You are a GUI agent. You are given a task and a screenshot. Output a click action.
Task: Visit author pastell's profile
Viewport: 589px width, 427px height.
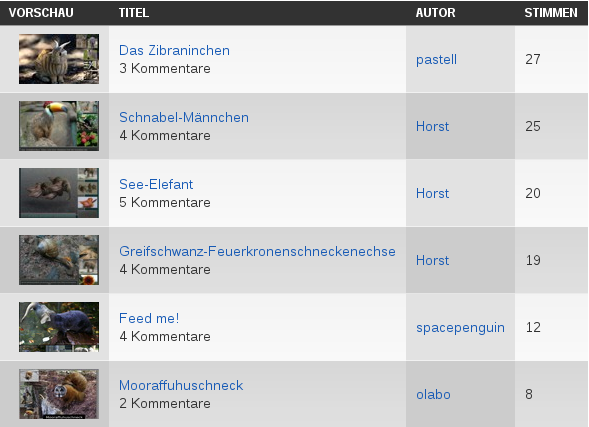point(436,59)
